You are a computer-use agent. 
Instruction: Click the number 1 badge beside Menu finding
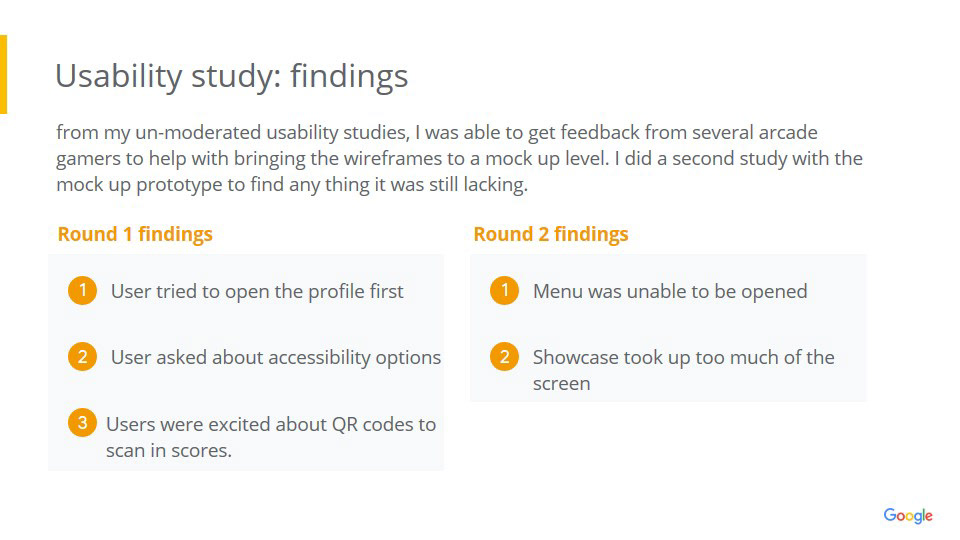pos(504,291)
